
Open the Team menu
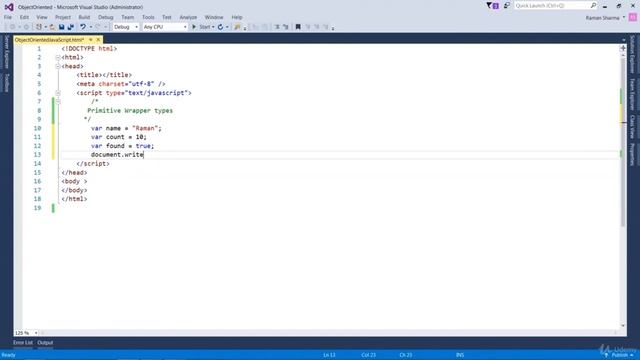(x=127, y=17)
